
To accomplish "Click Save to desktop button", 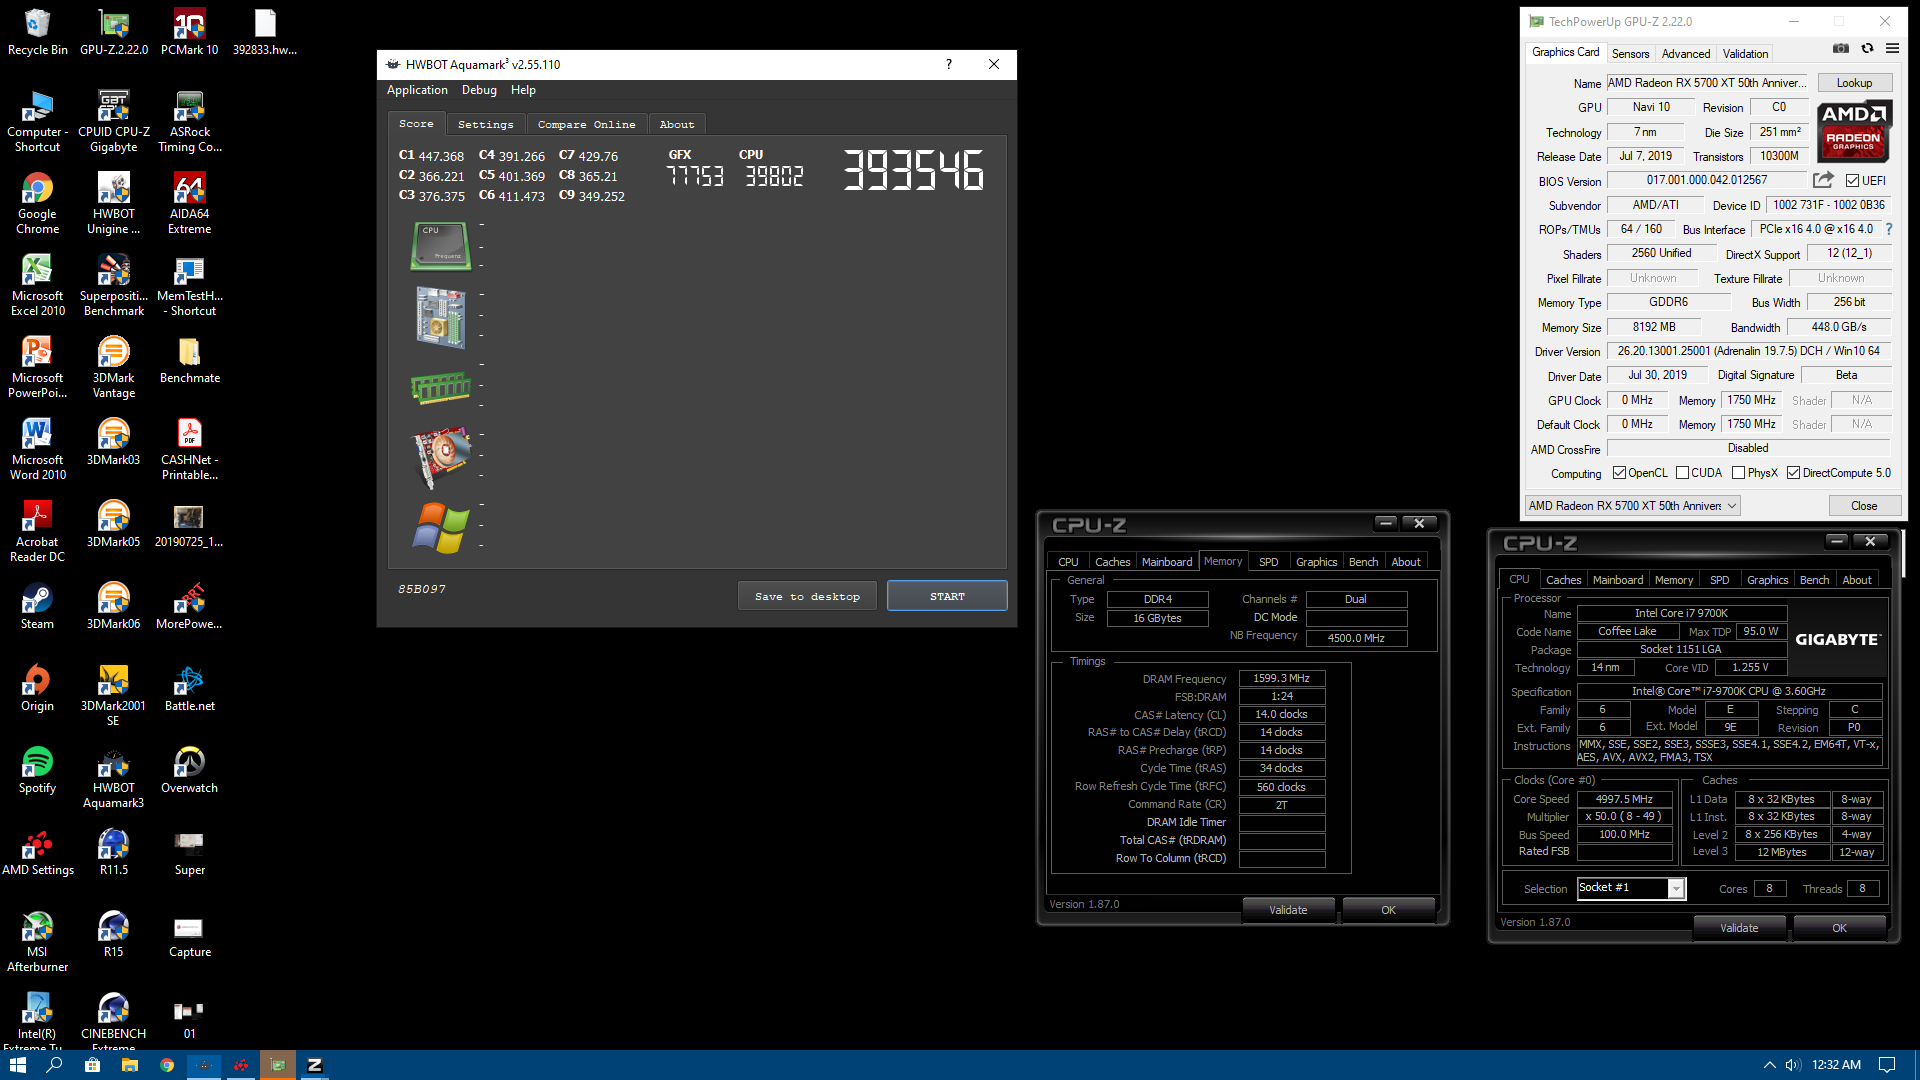I will click(x=807, y=596).
